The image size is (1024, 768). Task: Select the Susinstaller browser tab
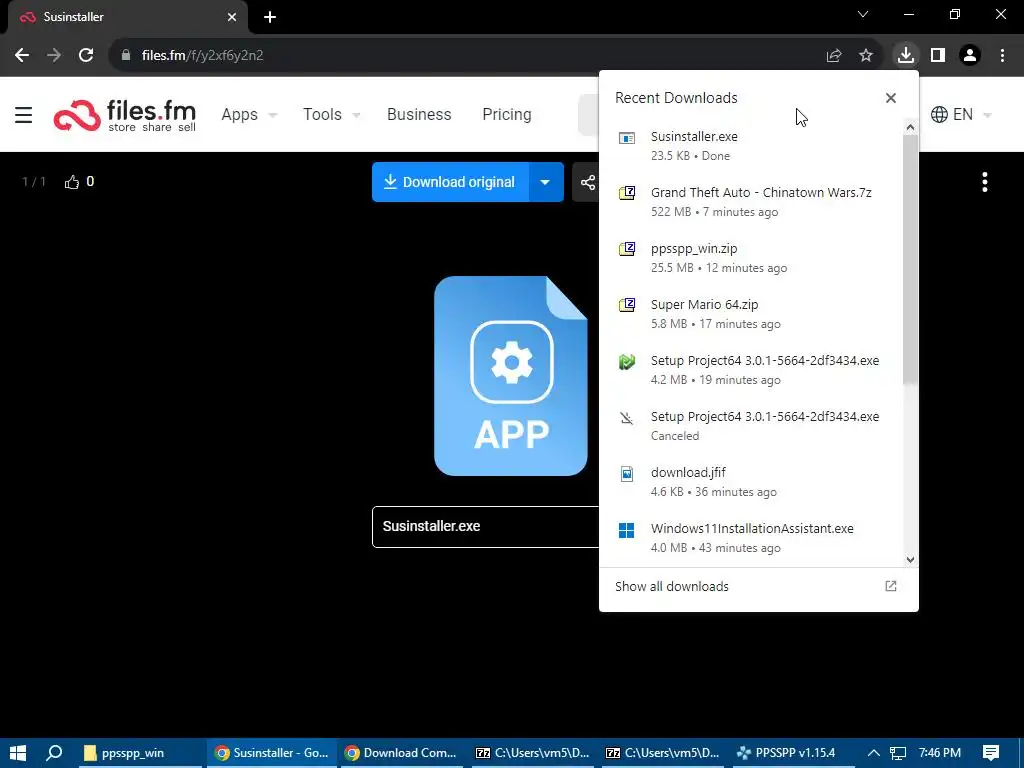click(x=128, y=17)
